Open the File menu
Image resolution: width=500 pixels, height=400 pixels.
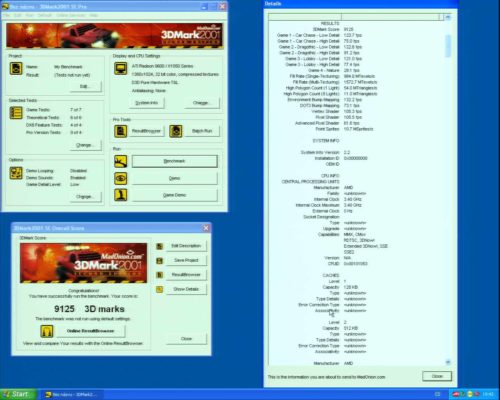tap(7, 15)
